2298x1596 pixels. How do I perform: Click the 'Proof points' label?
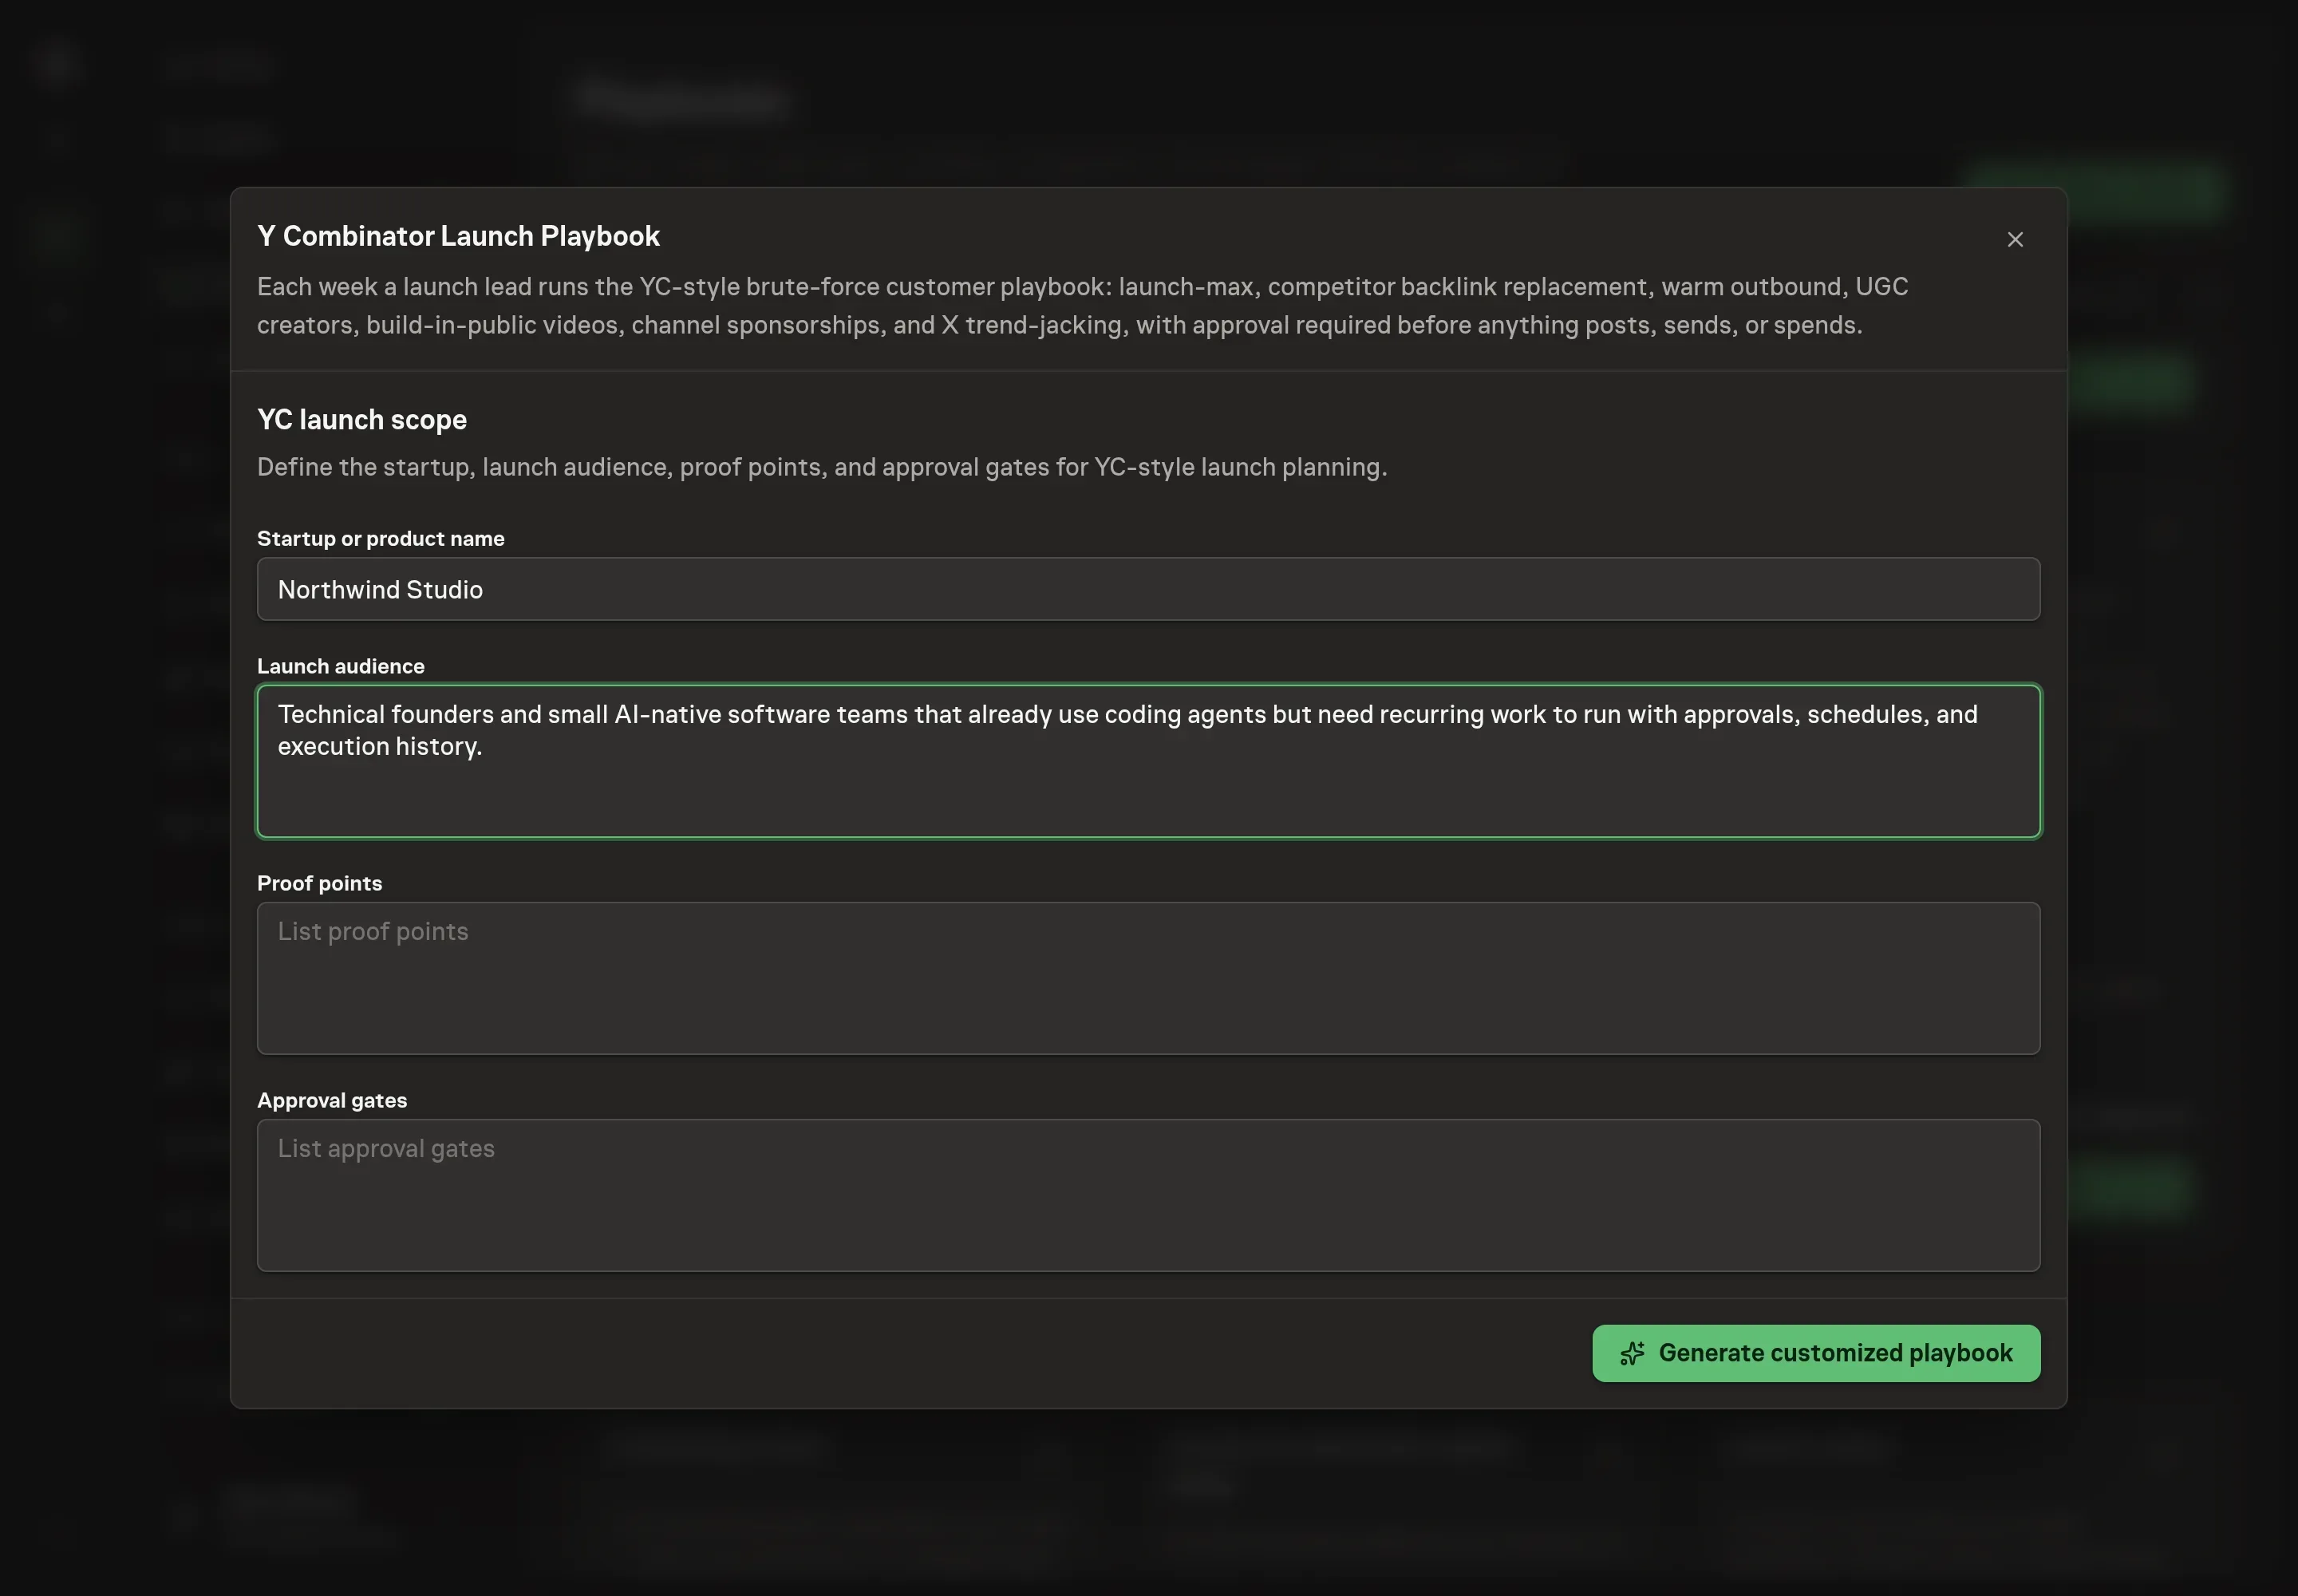pos(320,883)
